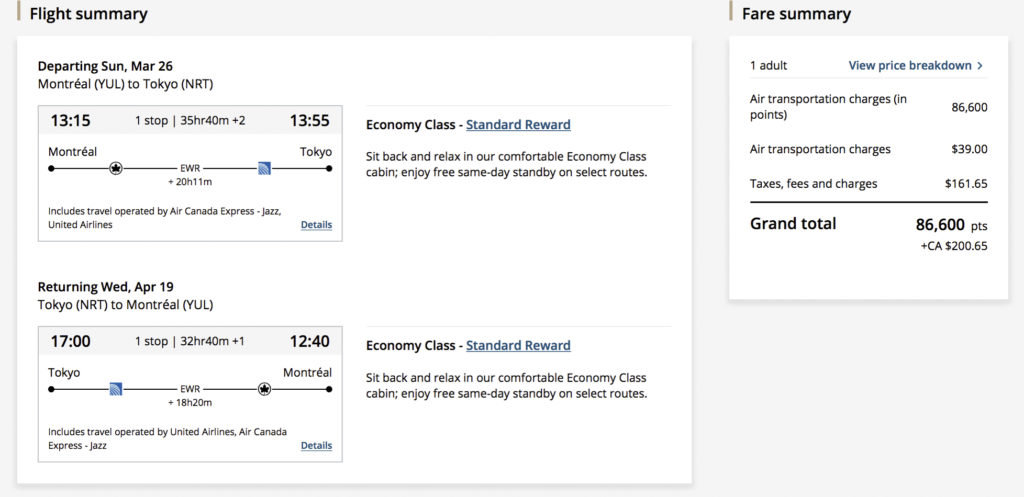Open Details for the Tokyo to Montréal flight
This screenshot has width=1024, height=497.
pos(316,445)
